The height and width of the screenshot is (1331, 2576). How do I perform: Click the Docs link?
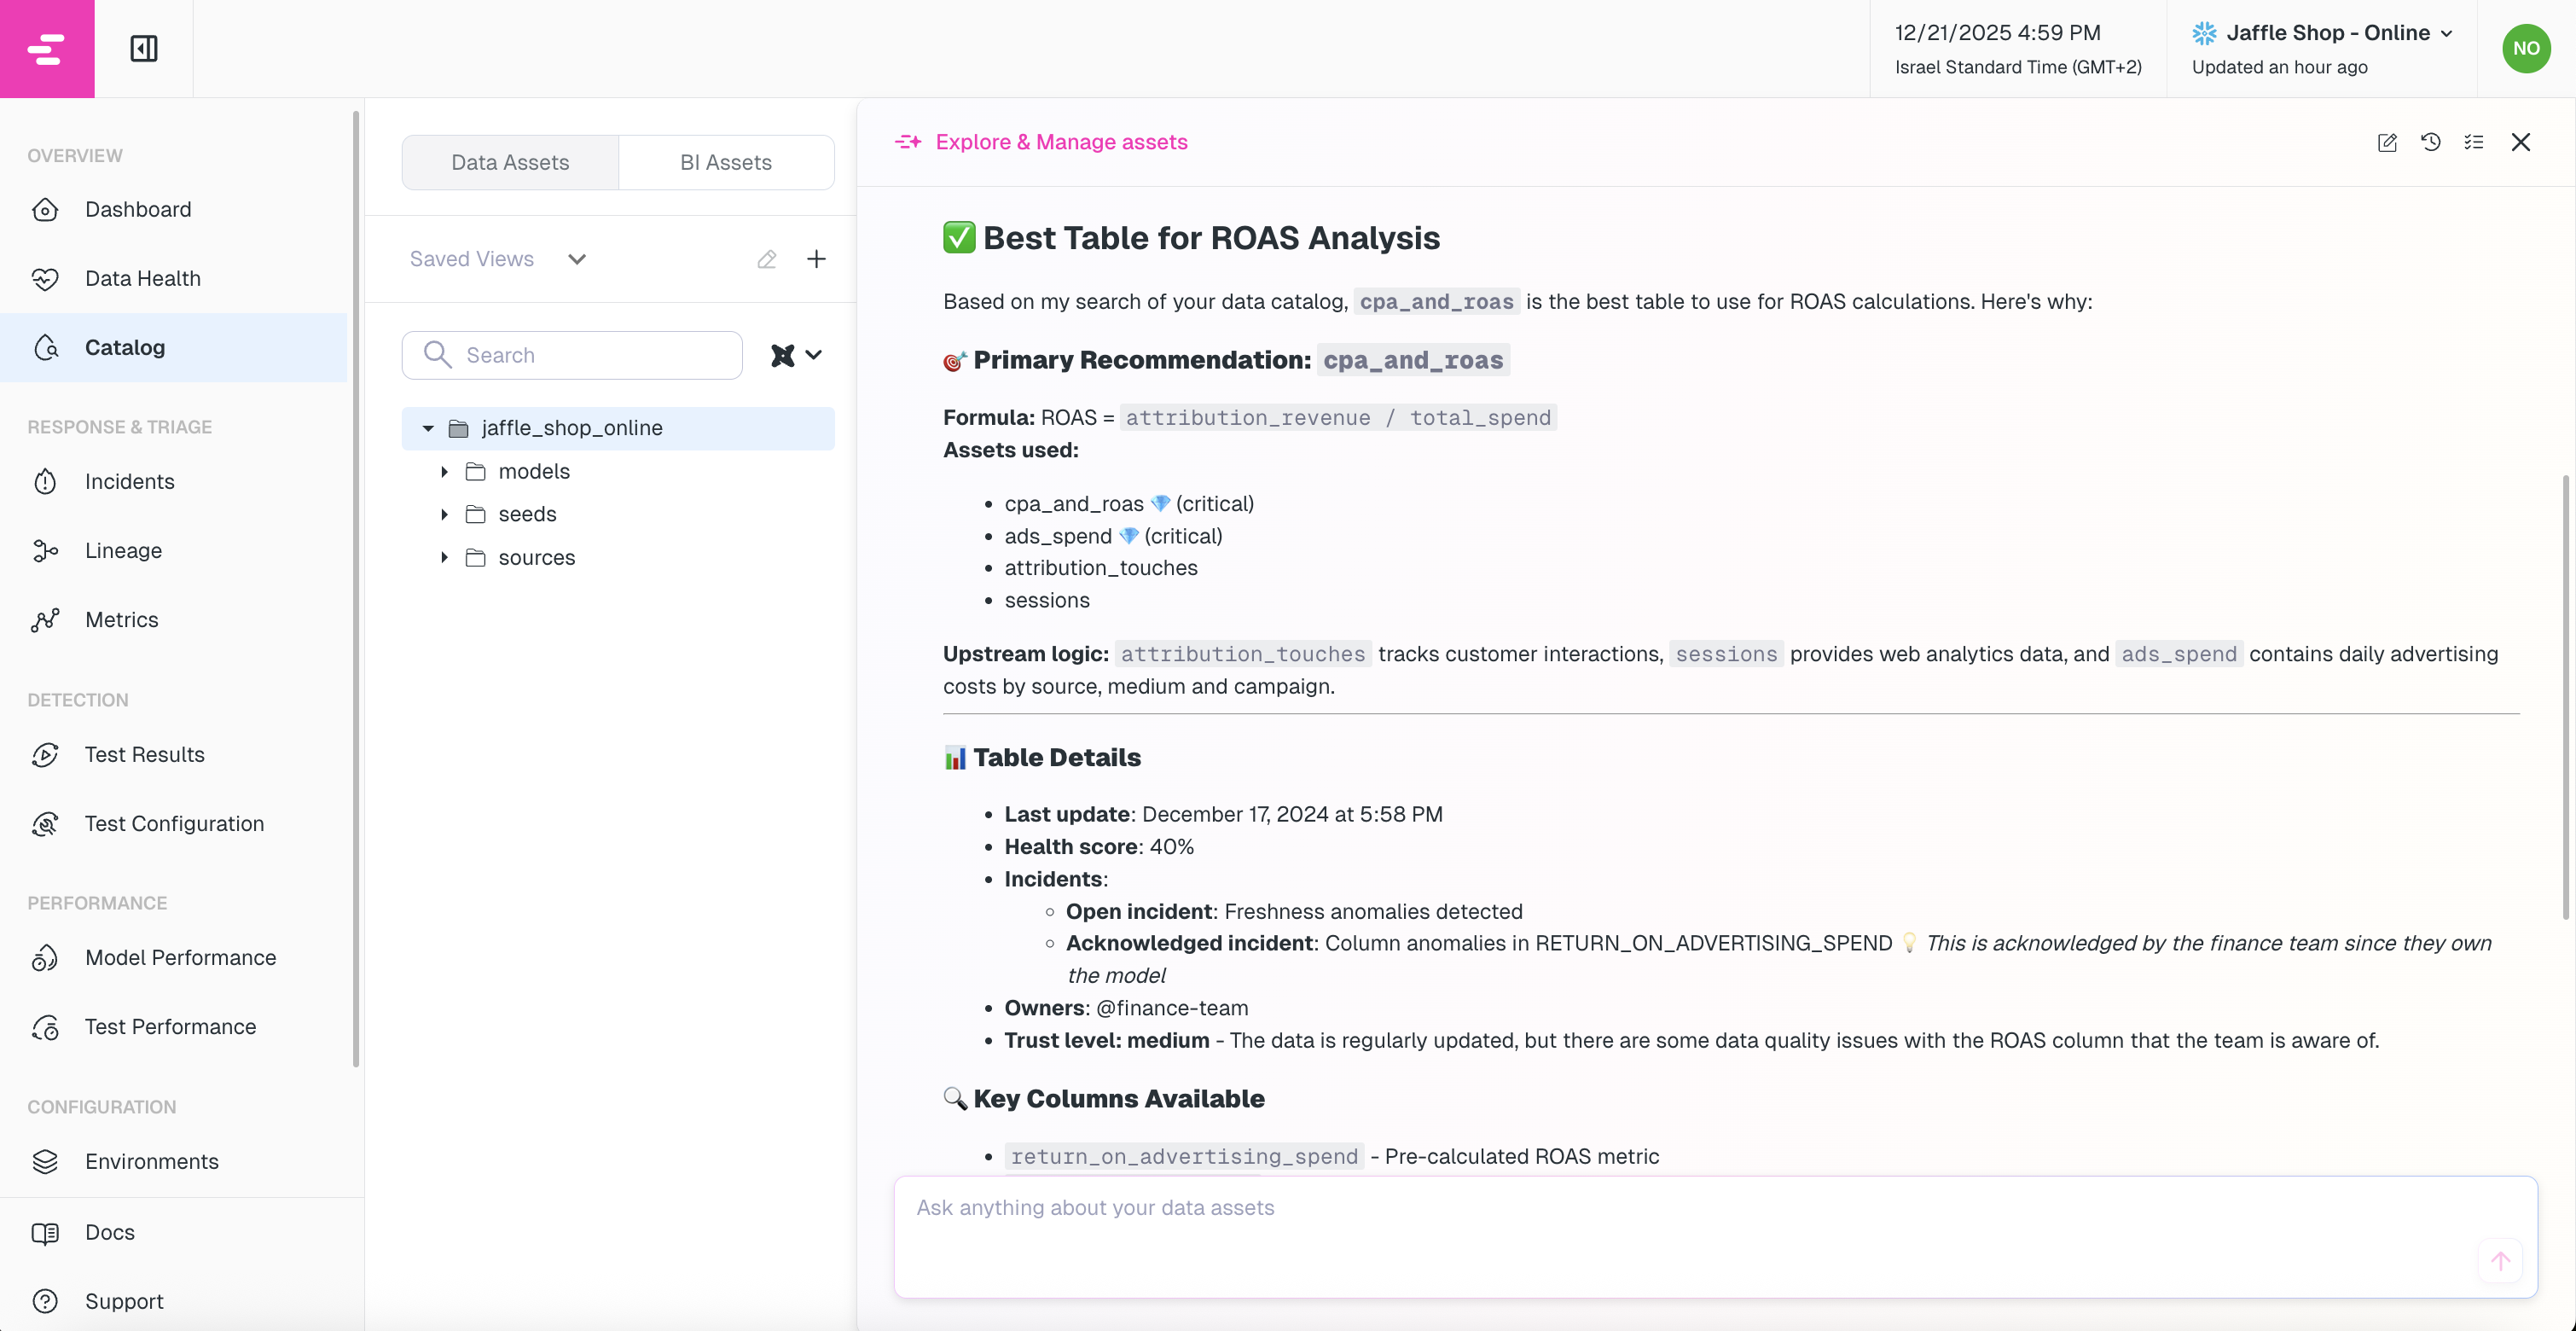coord(110,1232)
